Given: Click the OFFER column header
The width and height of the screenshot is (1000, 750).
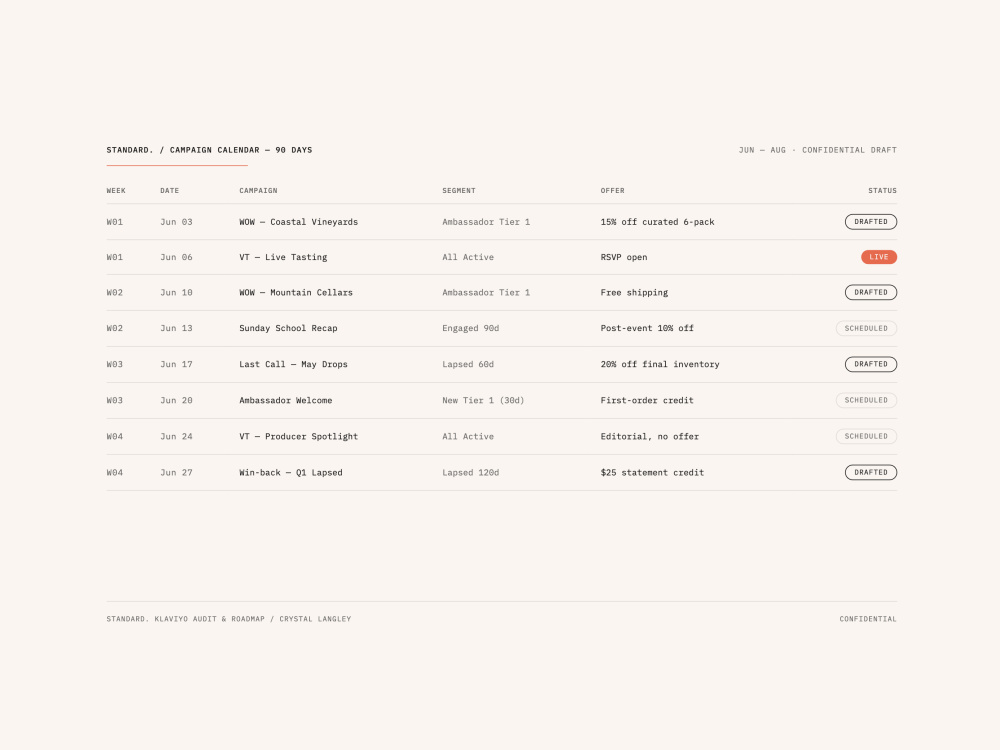Looking at the screenshot, I should tap(612, 191).
